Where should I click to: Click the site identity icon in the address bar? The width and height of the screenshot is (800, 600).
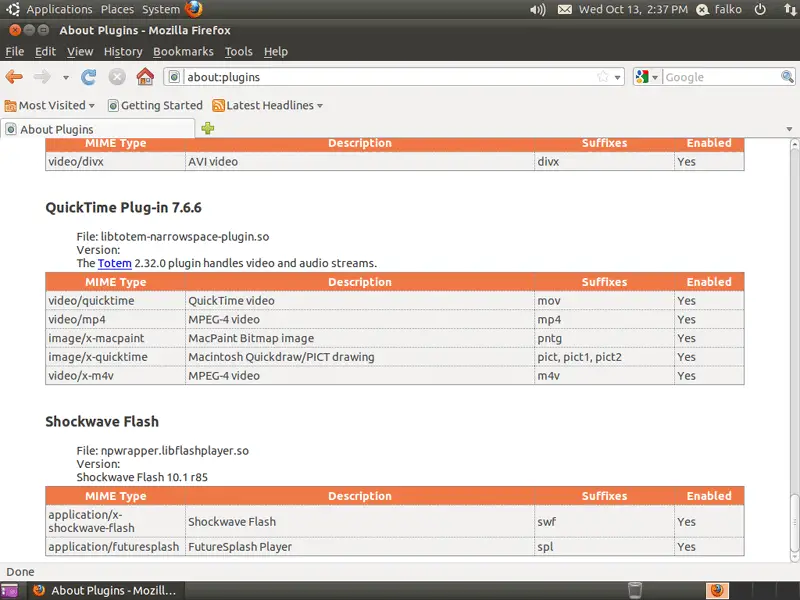tap(174, 77)
